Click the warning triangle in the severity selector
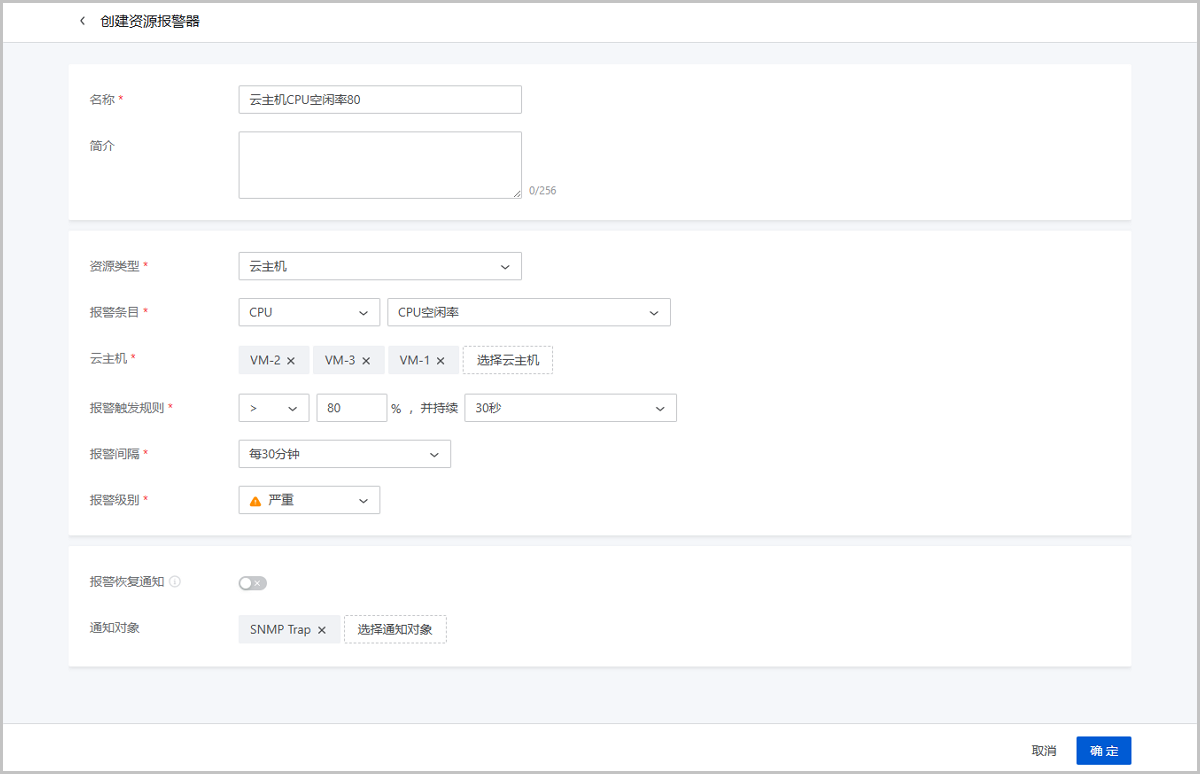Viewport: 1200px width, 774px height. (255, 499)
